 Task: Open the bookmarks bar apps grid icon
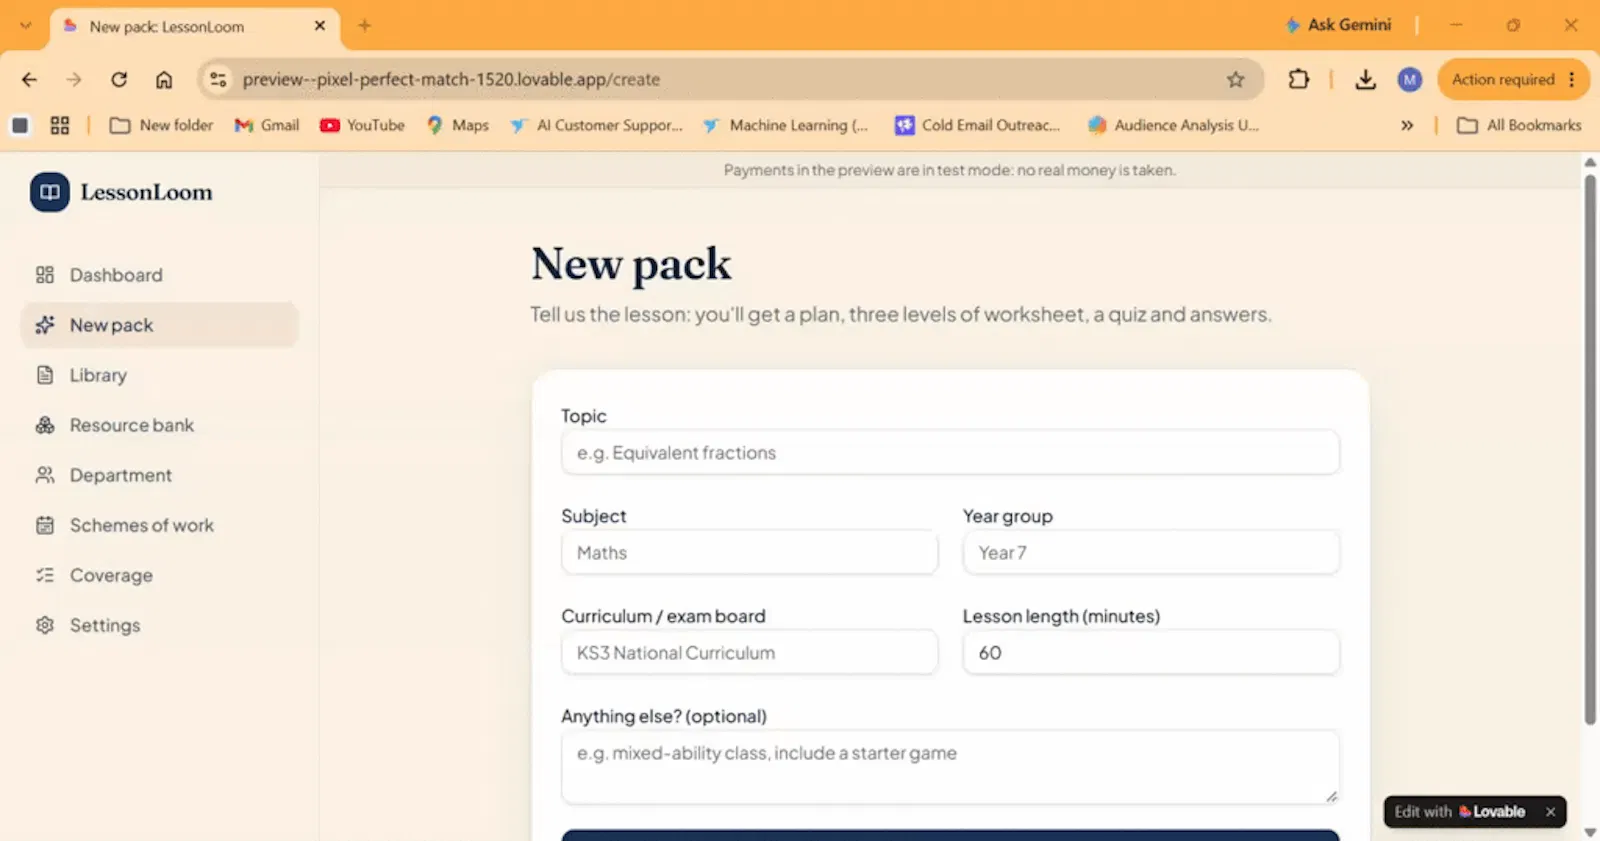pos(60,125)
